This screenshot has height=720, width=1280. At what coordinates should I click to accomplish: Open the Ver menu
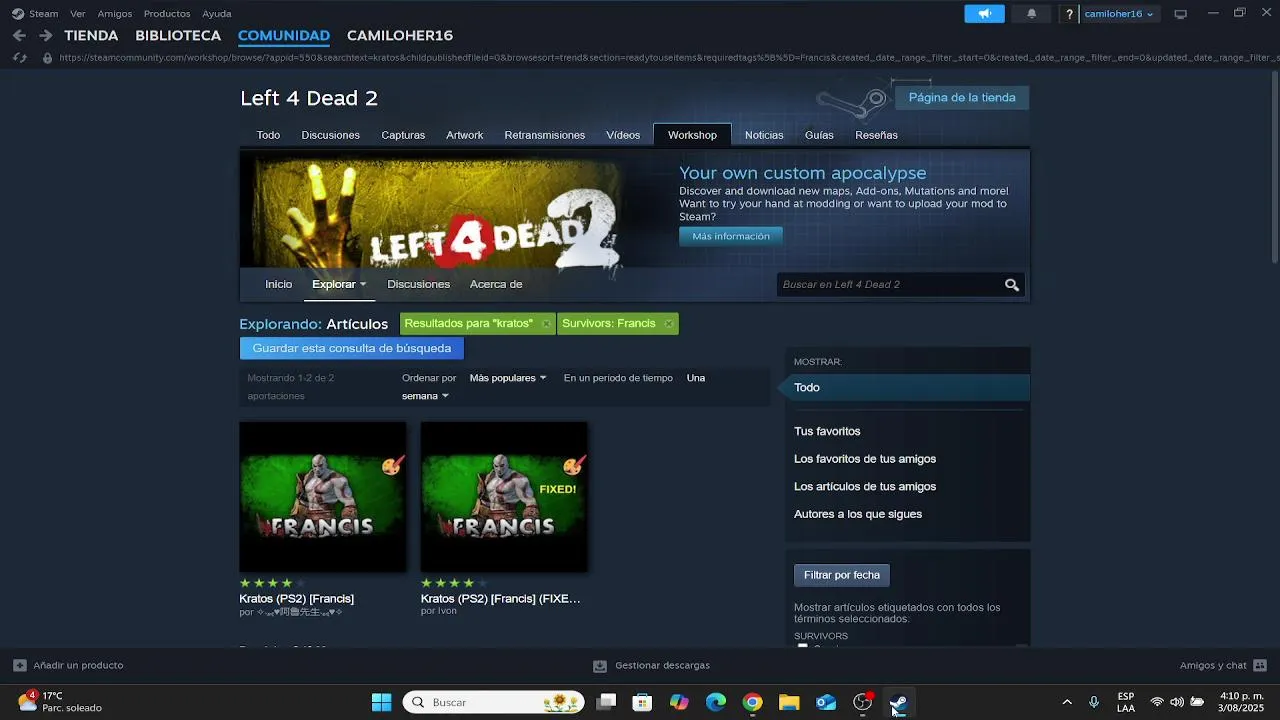coord(77,14)
